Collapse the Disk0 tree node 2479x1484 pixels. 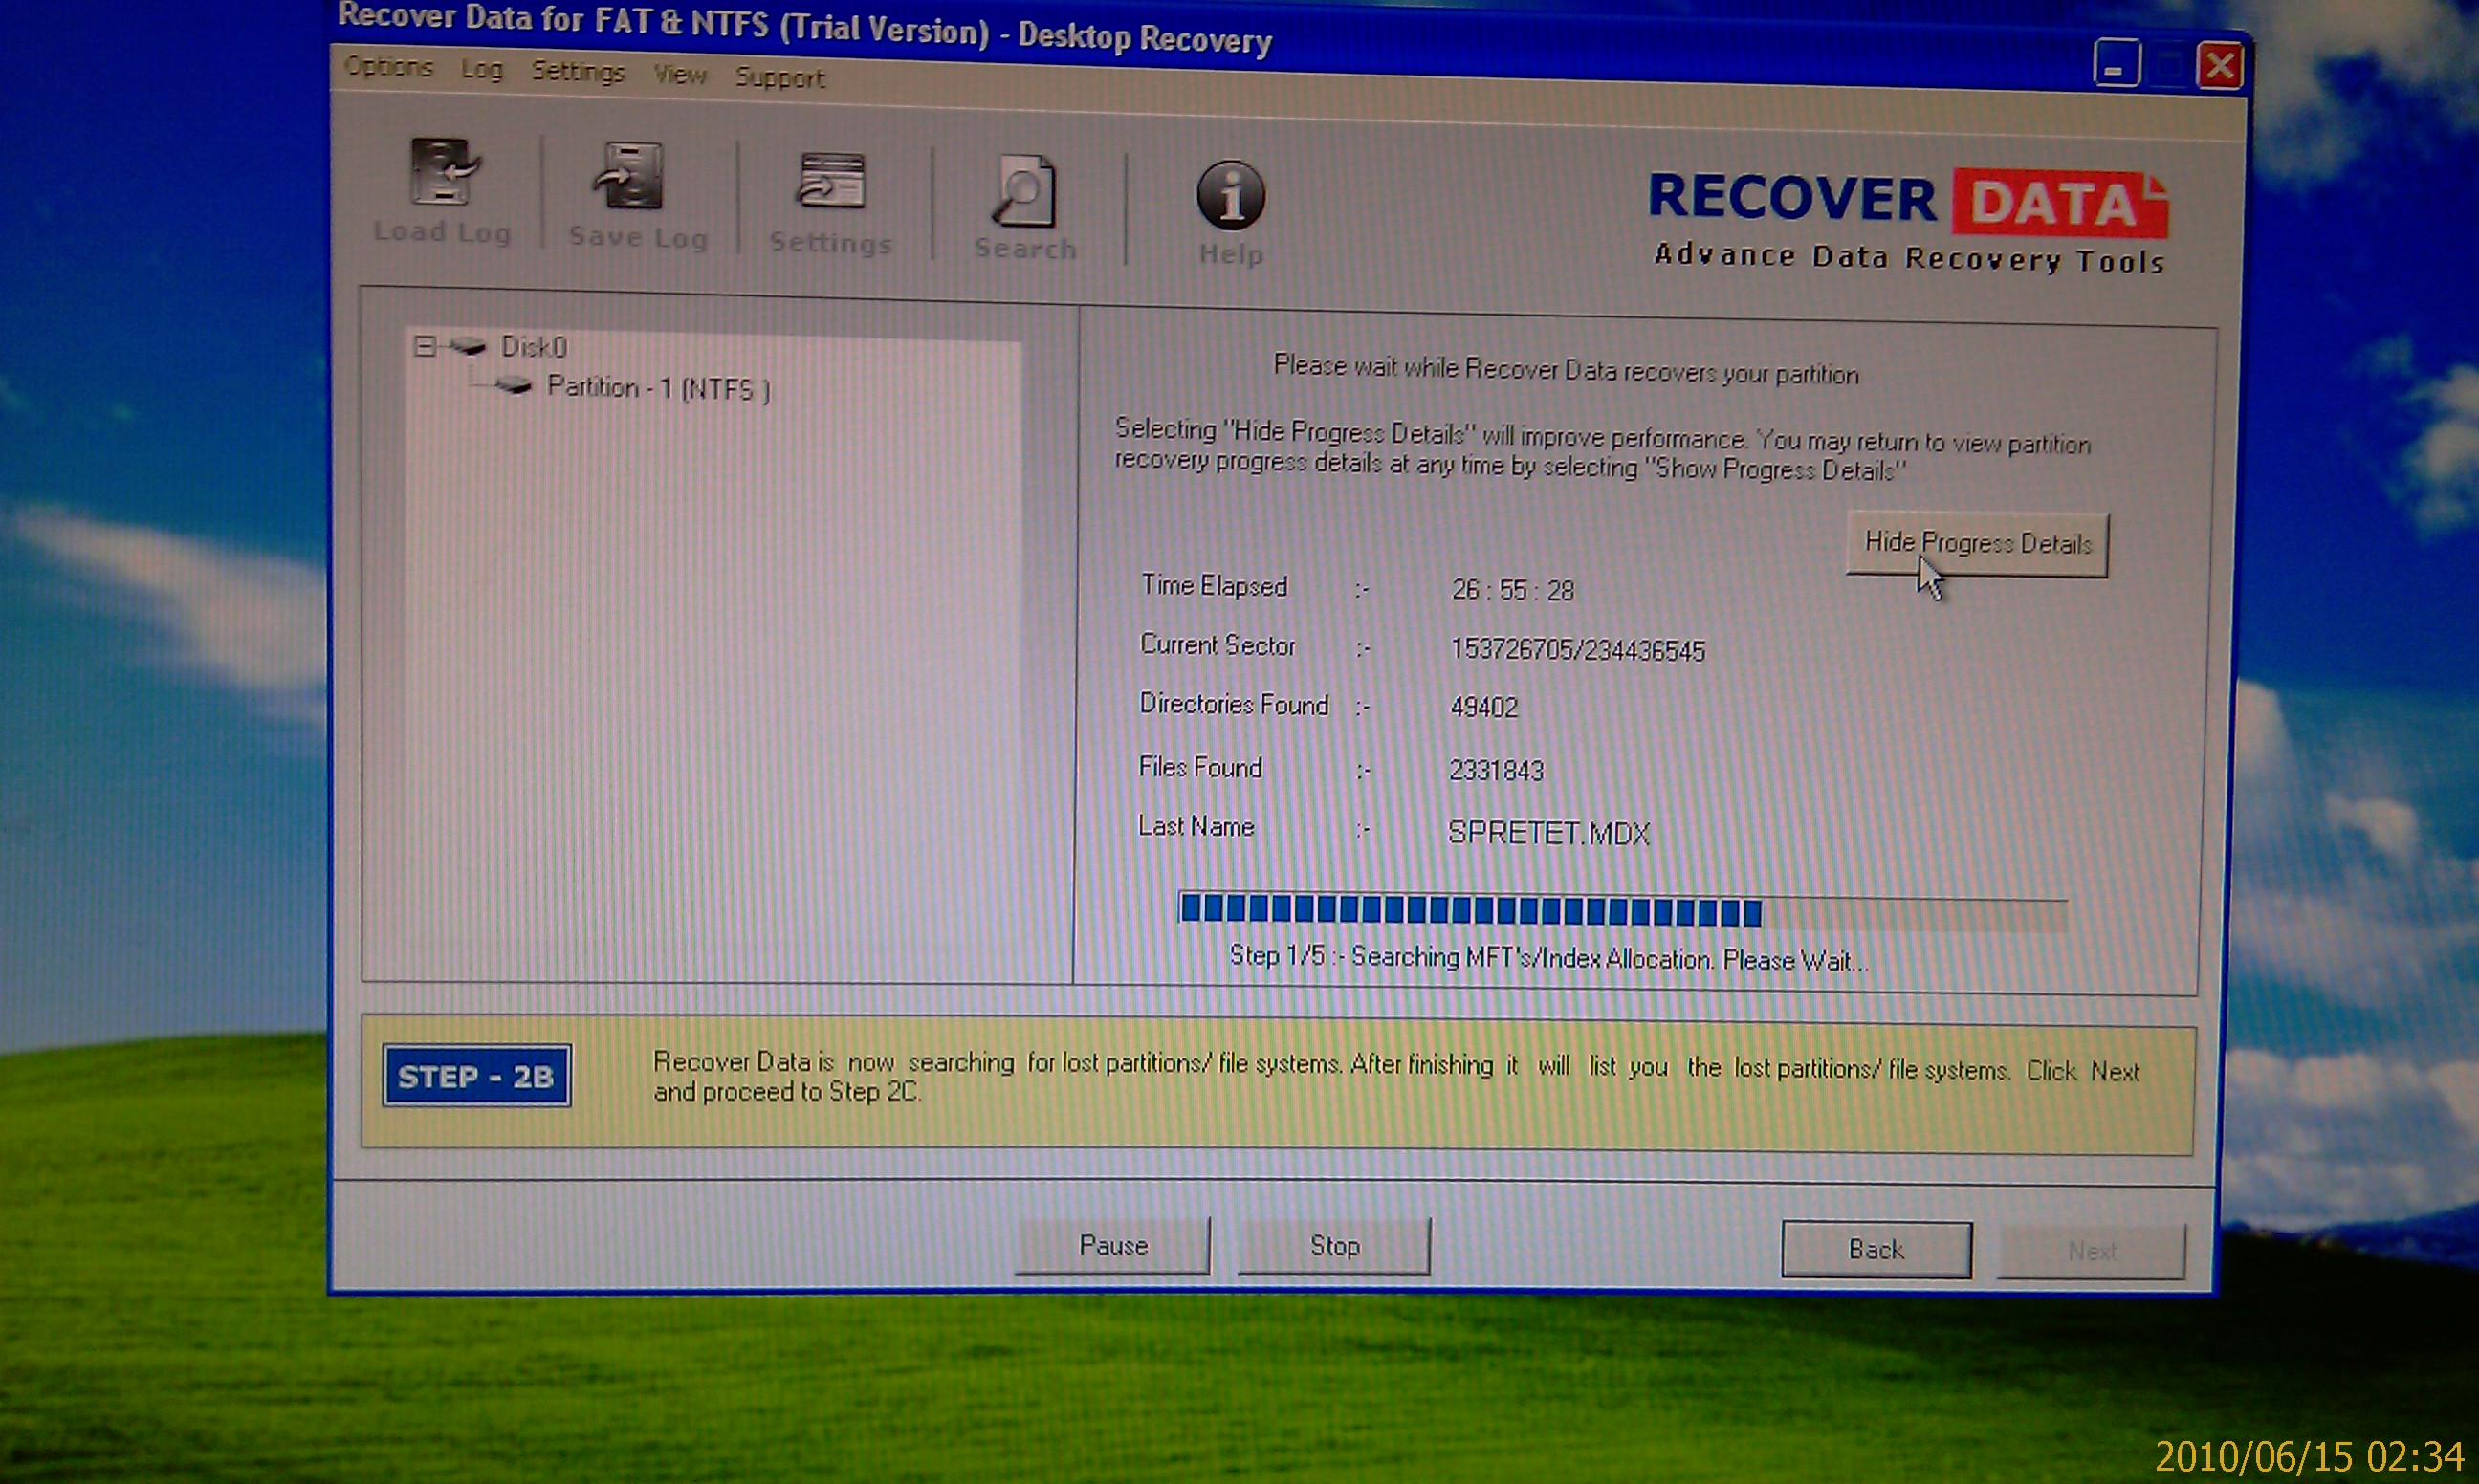tap(425, 346)
